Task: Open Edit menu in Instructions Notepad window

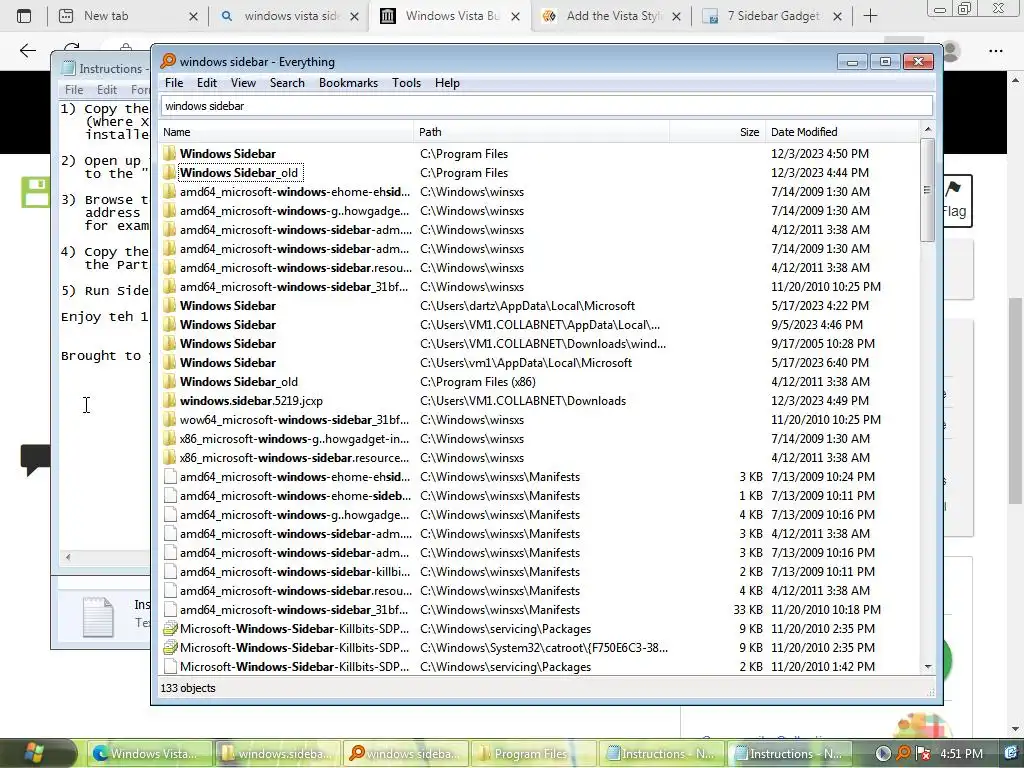Action: pos(106,89)
